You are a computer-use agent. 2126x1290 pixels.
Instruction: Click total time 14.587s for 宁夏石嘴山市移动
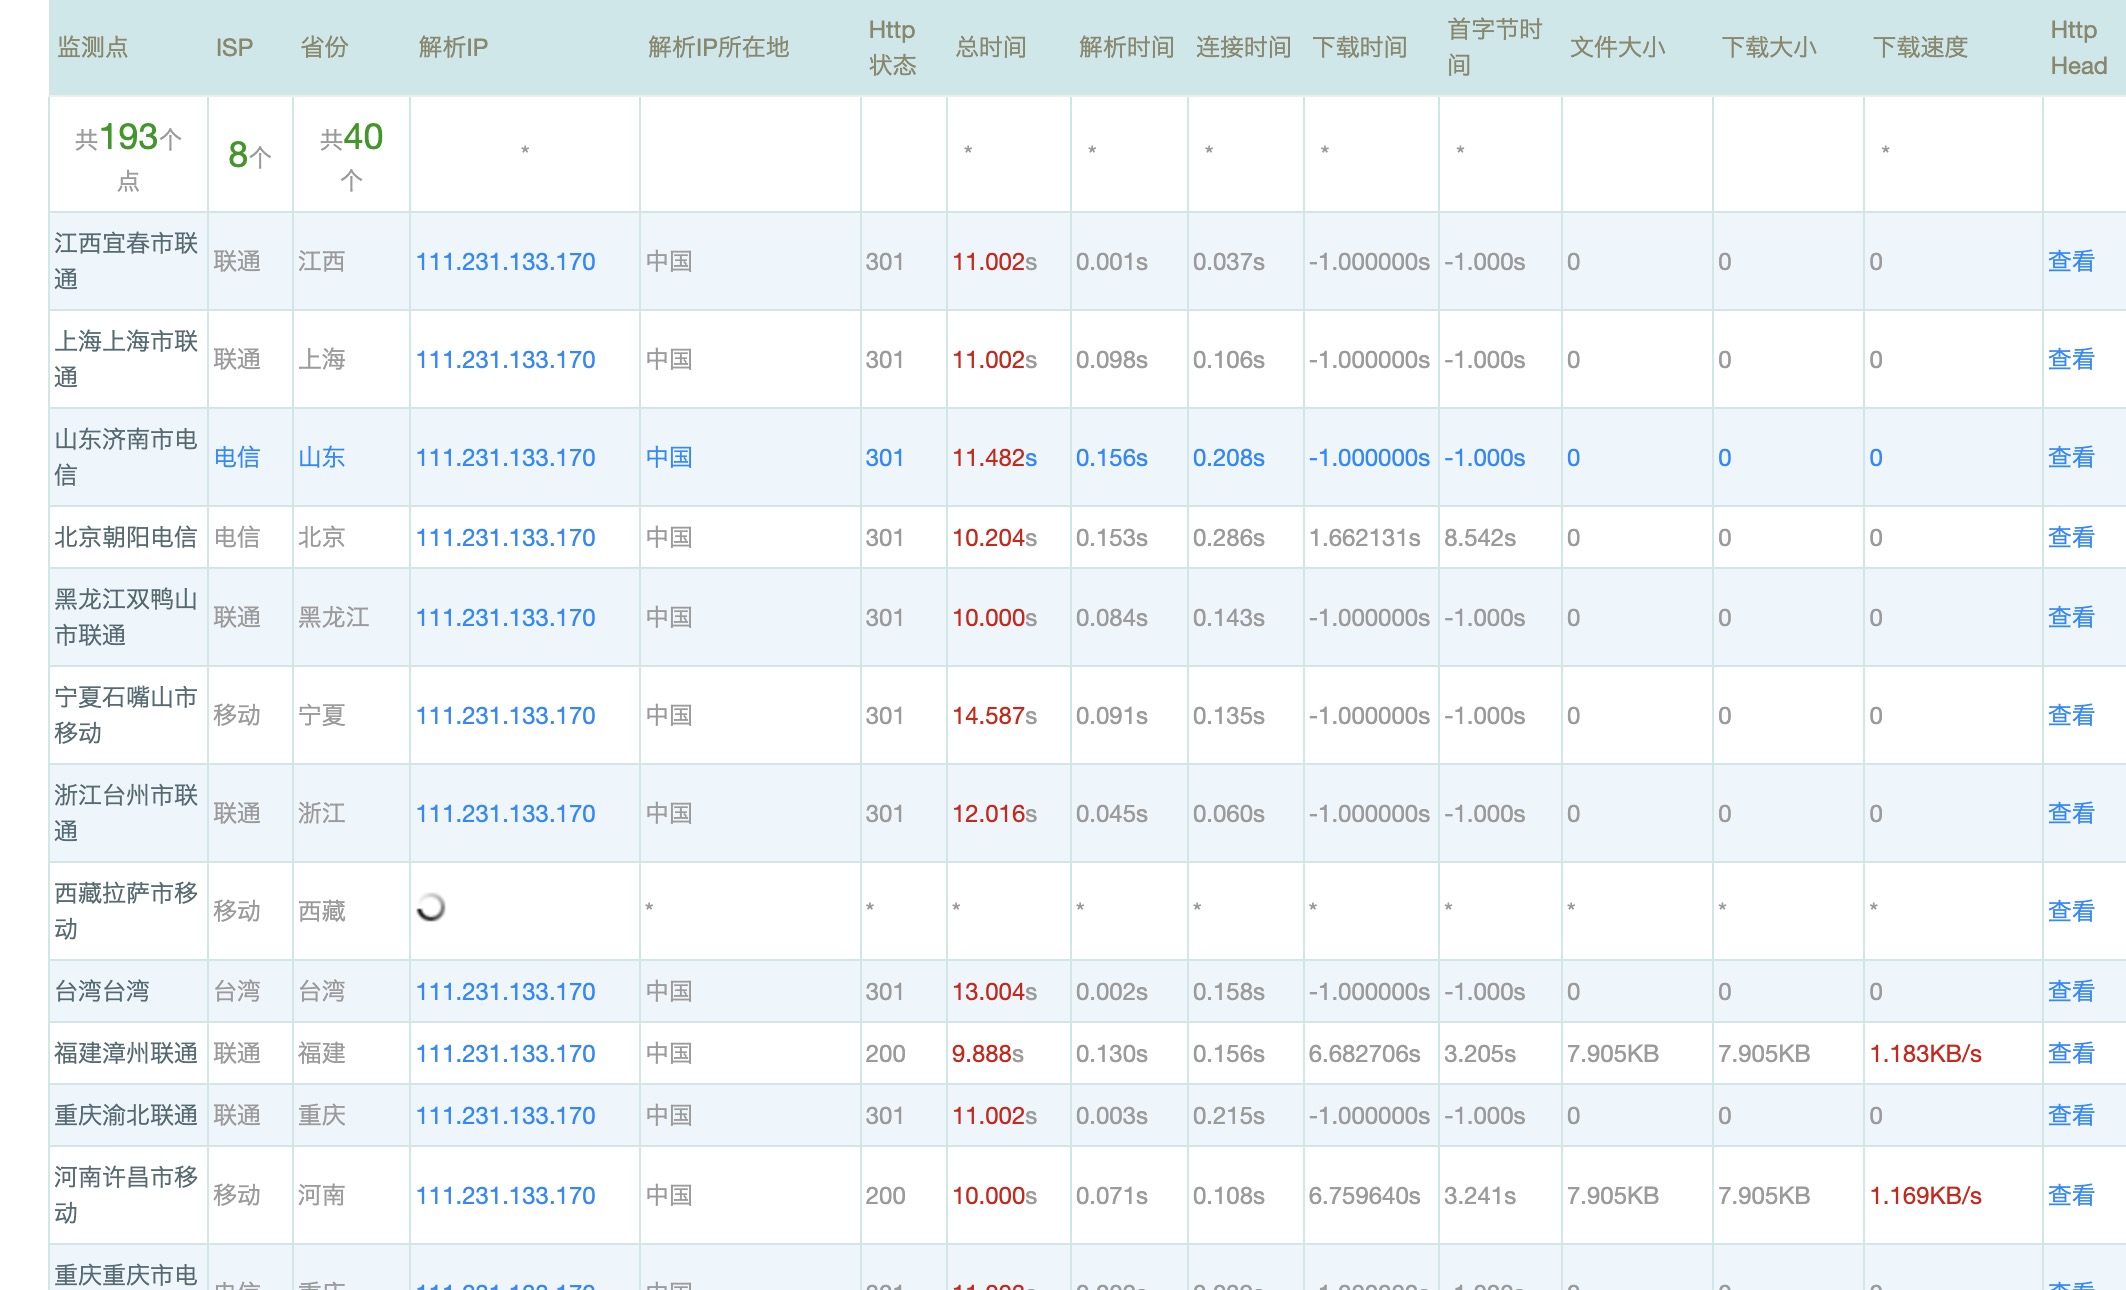click(x=994, y=715)
